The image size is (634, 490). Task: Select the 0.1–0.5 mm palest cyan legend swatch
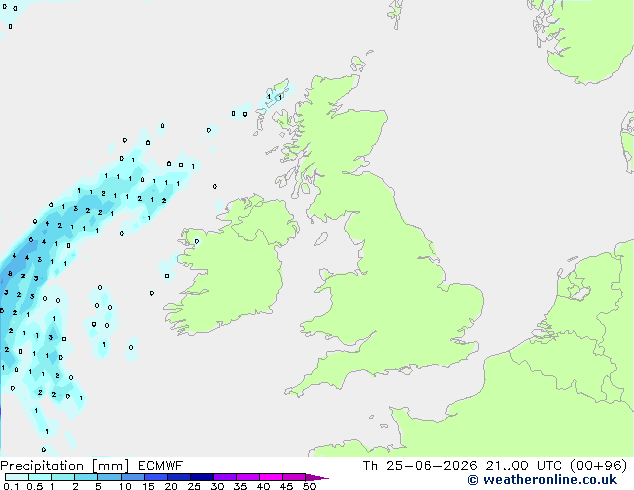pyautogui.click(x=17, y=477)
